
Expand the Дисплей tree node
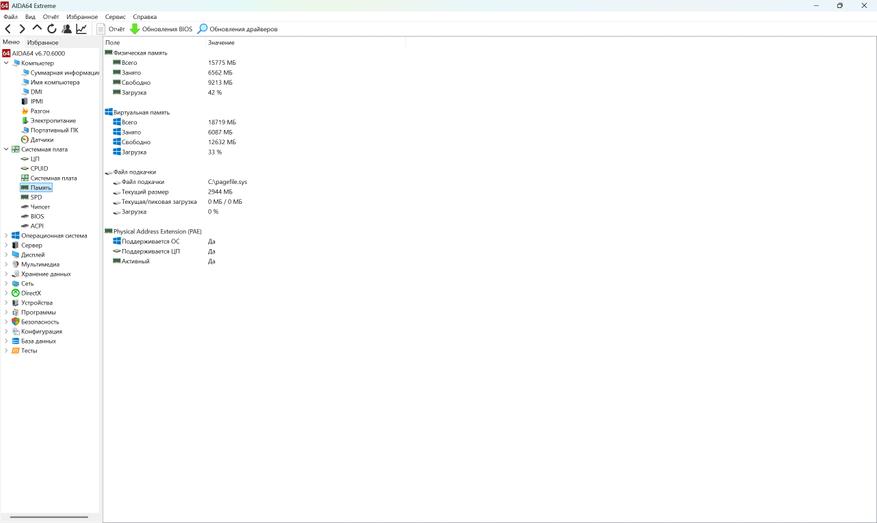pos(6,255)
